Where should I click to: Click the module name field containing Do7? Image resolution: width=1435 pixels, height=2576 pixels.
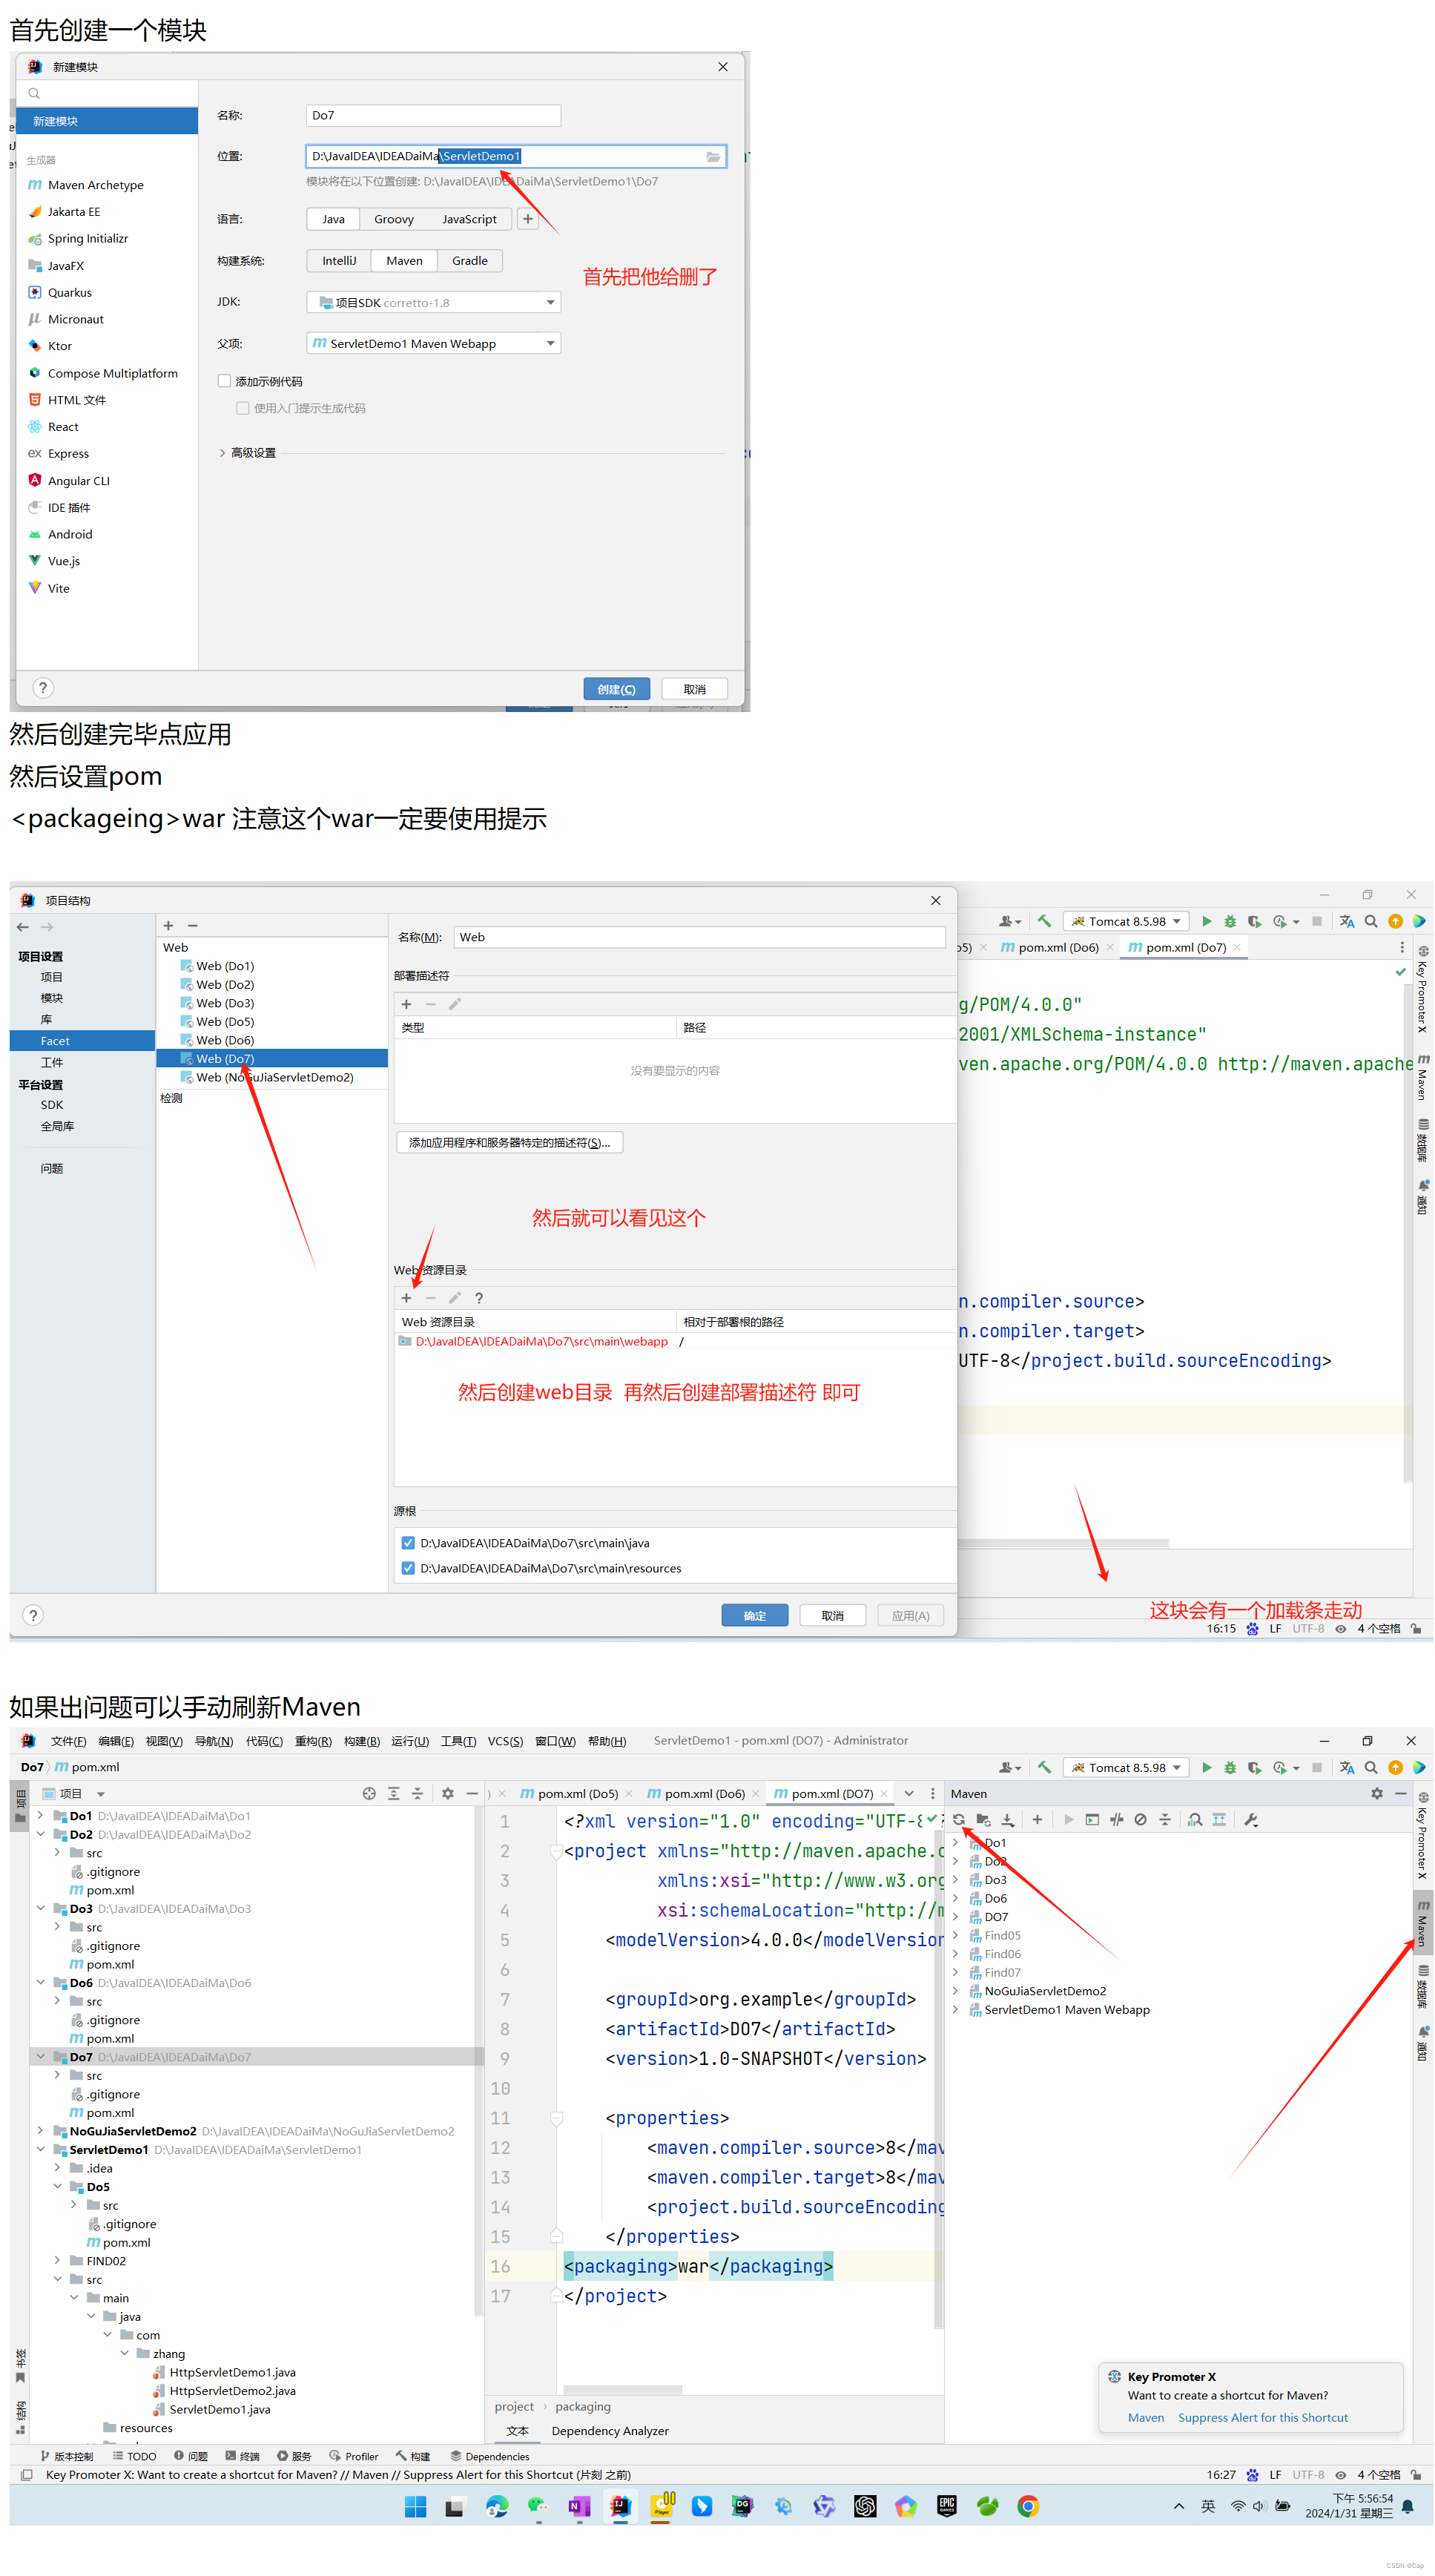(433, 115)
